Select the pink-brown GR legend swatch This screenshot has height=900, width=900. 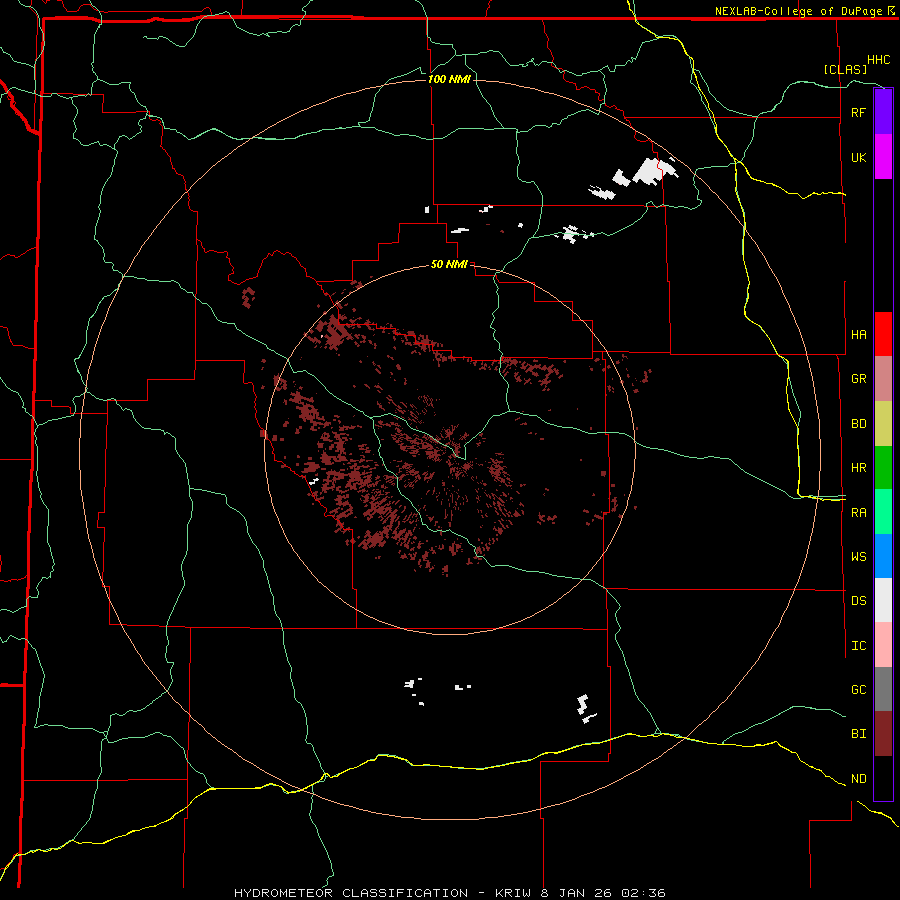pos(883,379)
